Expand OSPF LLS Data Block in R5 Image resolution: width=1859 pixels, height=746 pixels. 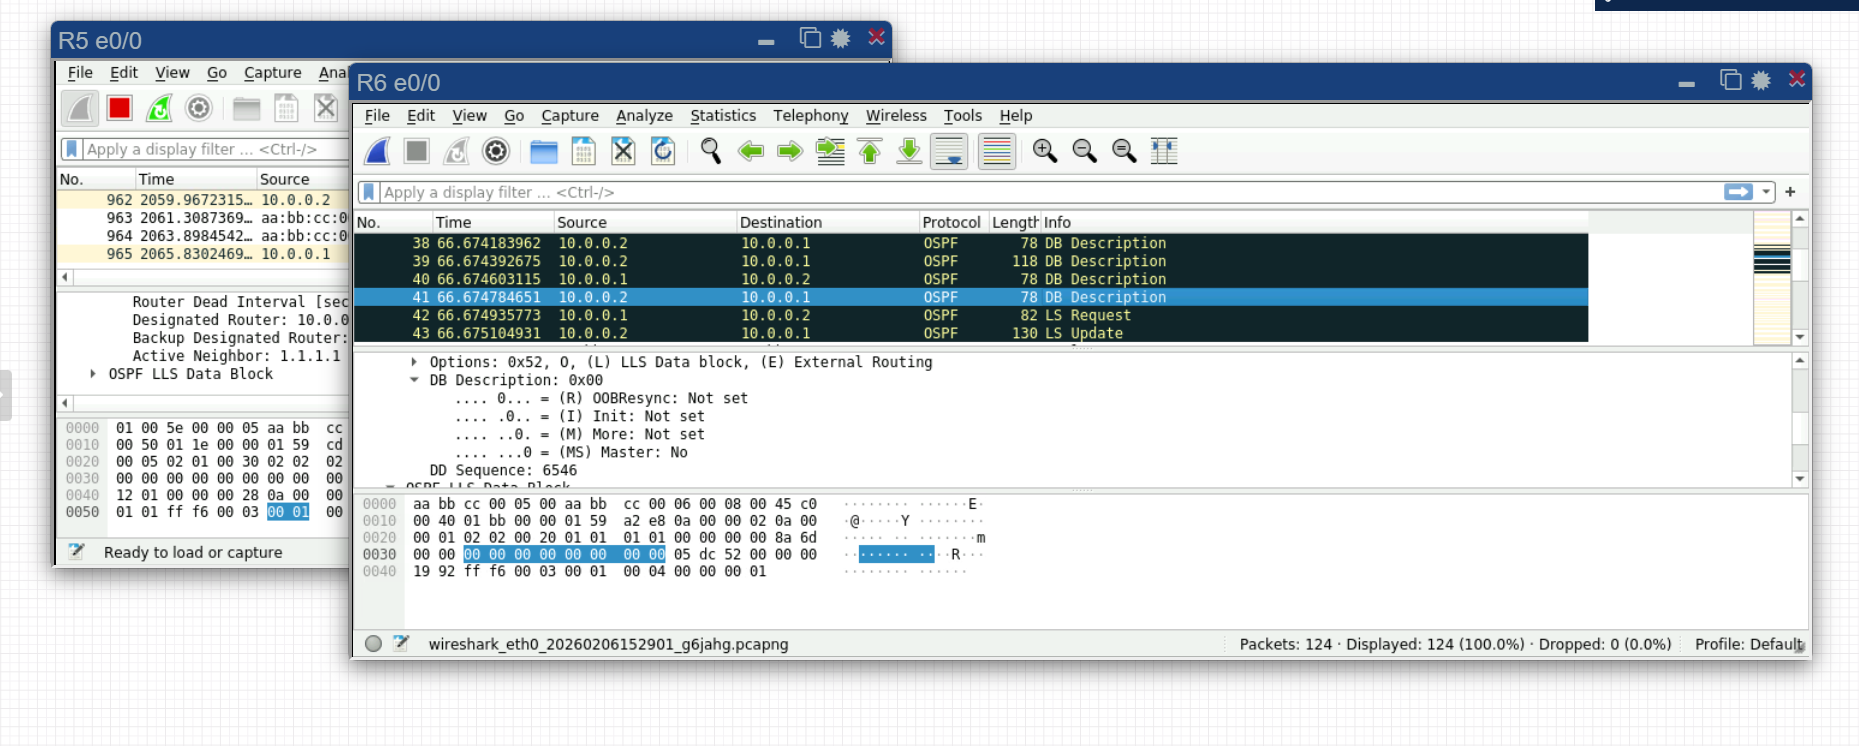point(93,374)
